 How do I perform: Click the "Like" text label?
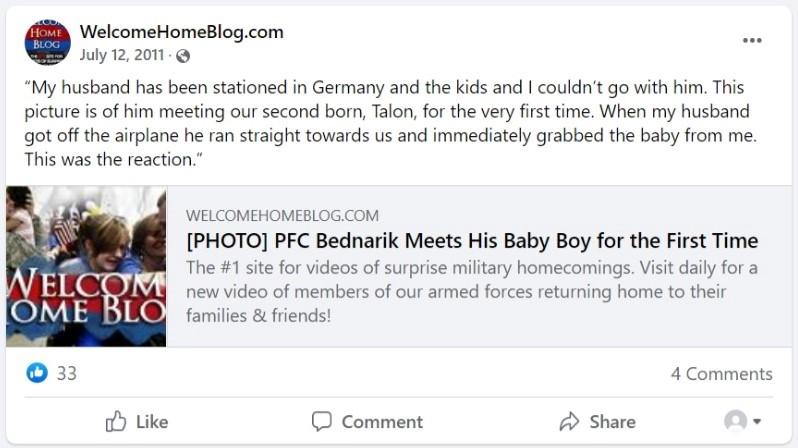(x=152, y=421)
